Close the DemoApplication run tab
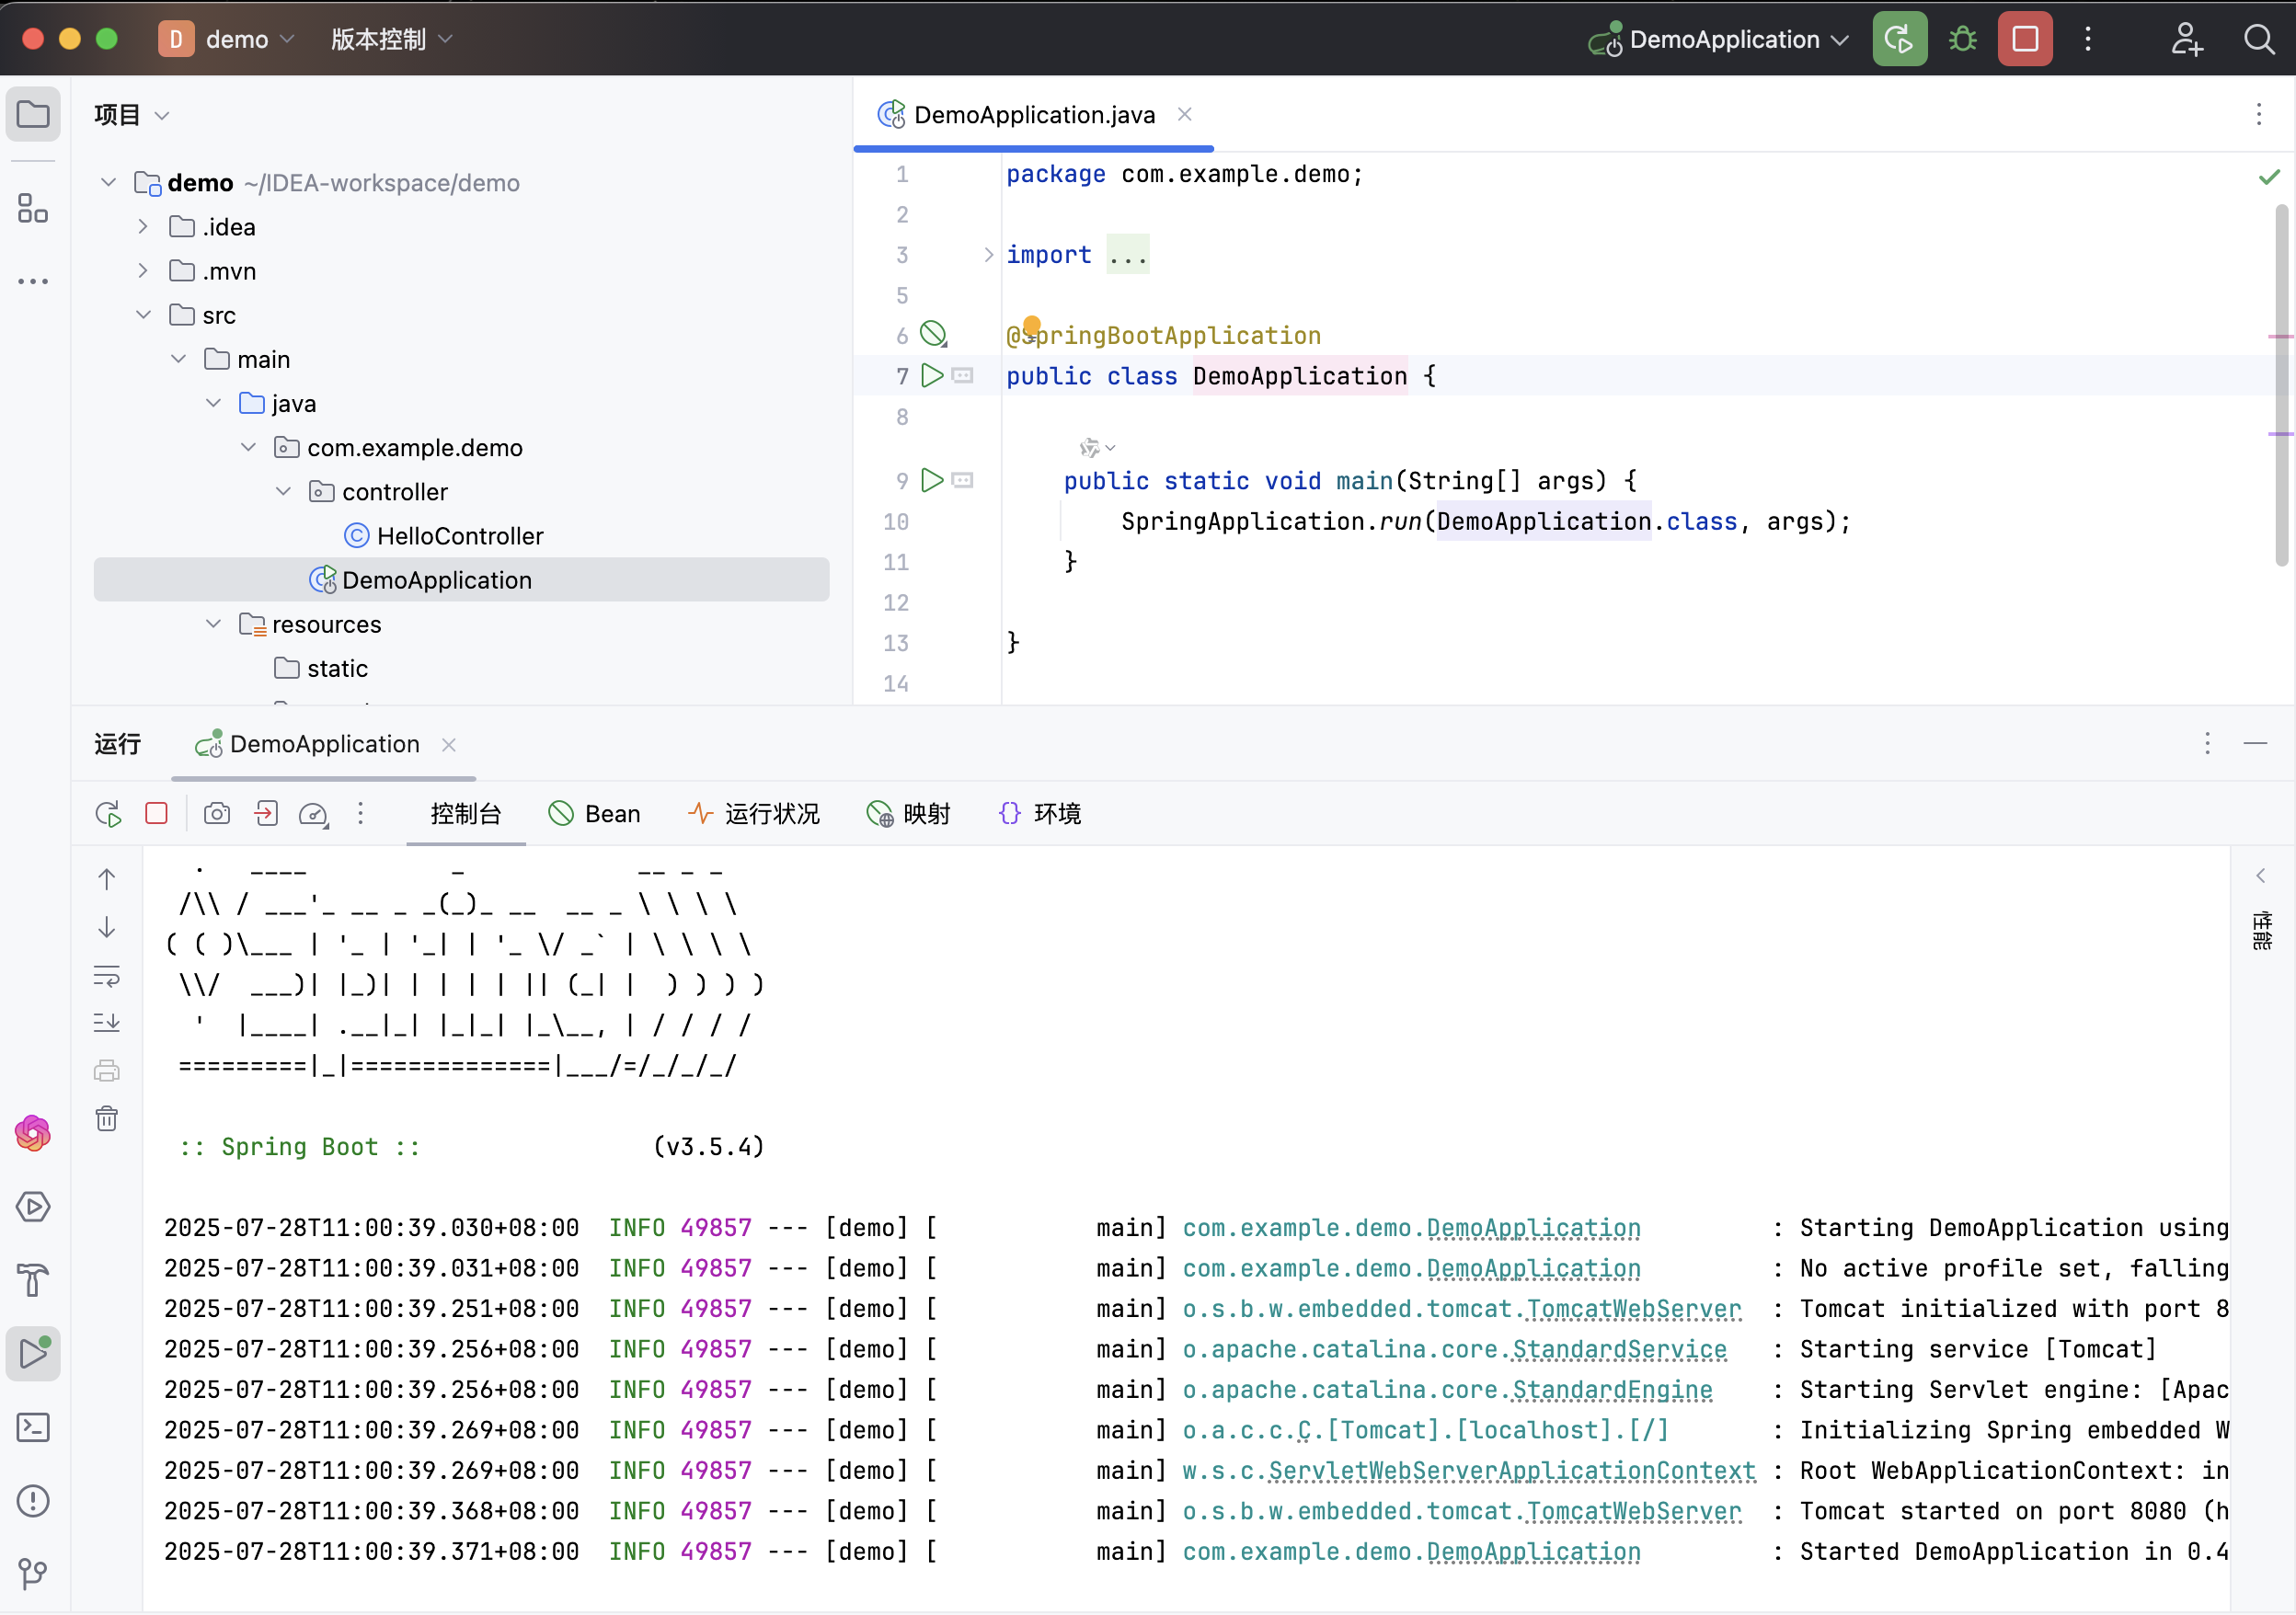Screen dimensions: 2296x1615 click(449, 744)
